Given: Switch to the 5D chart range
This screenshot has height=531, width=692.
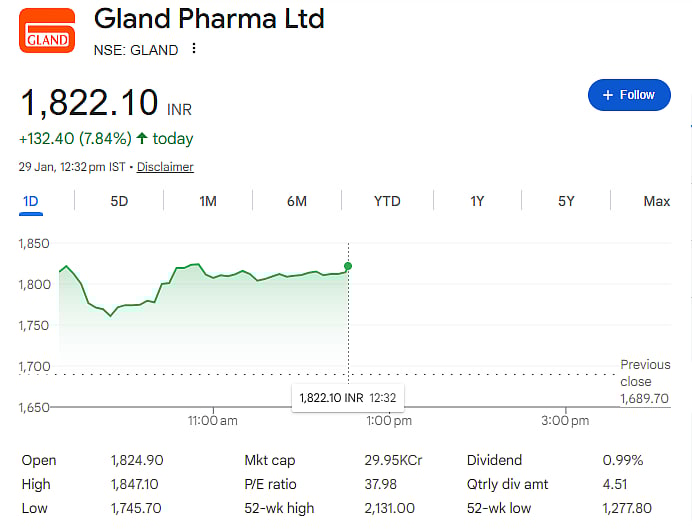Looking at the screenshot, I should [x=119, y=201].
